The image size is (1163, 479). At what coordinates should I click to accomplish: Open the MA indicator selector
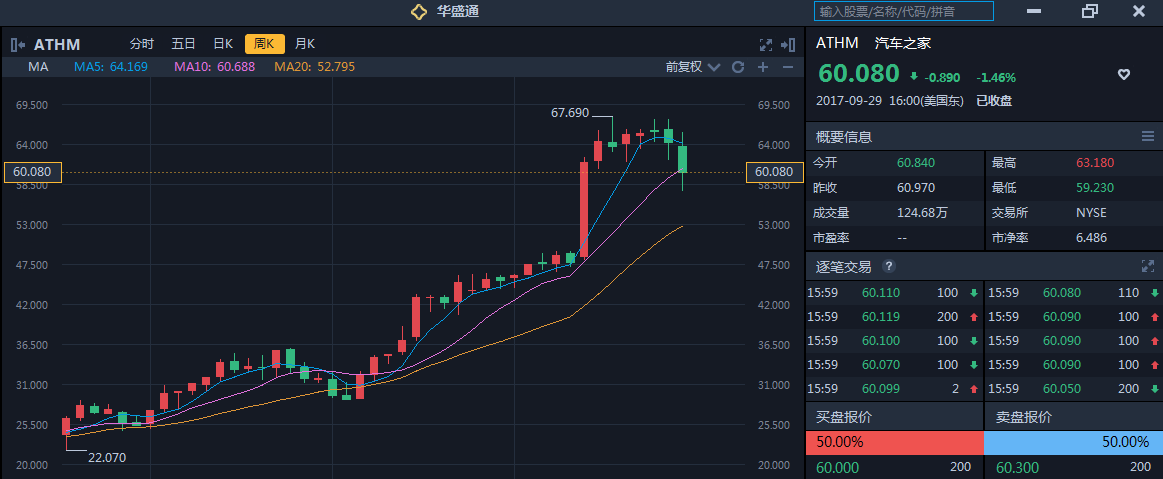[x=39, y=67]
